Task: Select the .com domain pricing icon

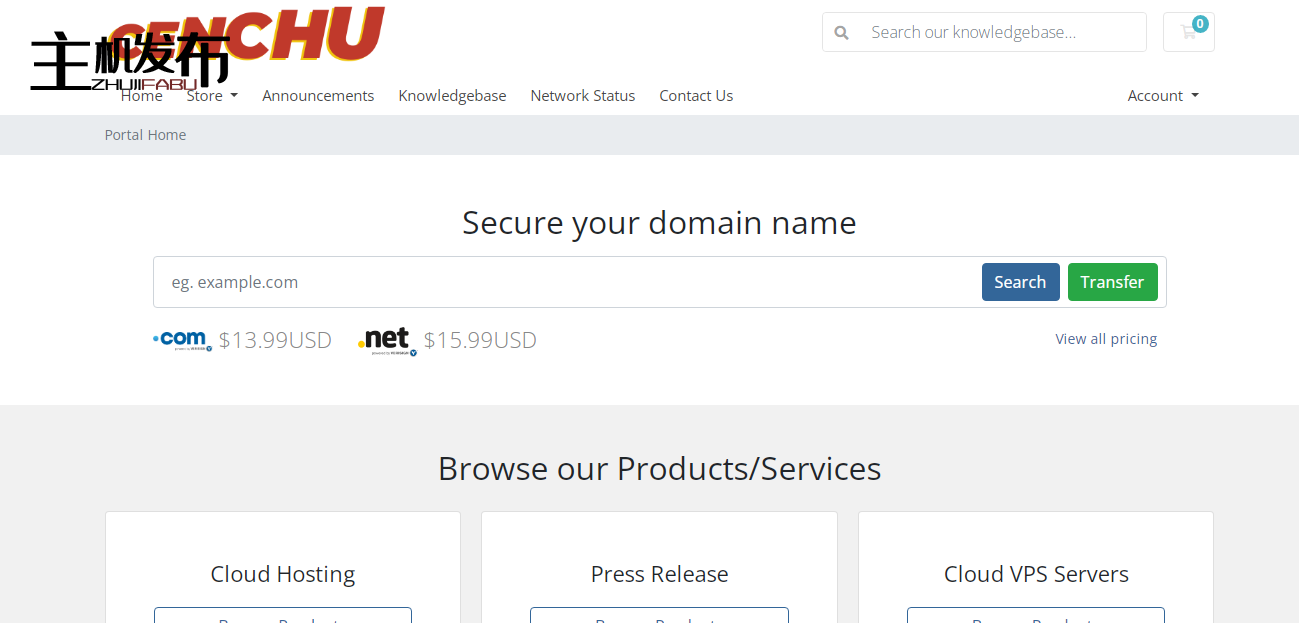Action: (182, 340)
